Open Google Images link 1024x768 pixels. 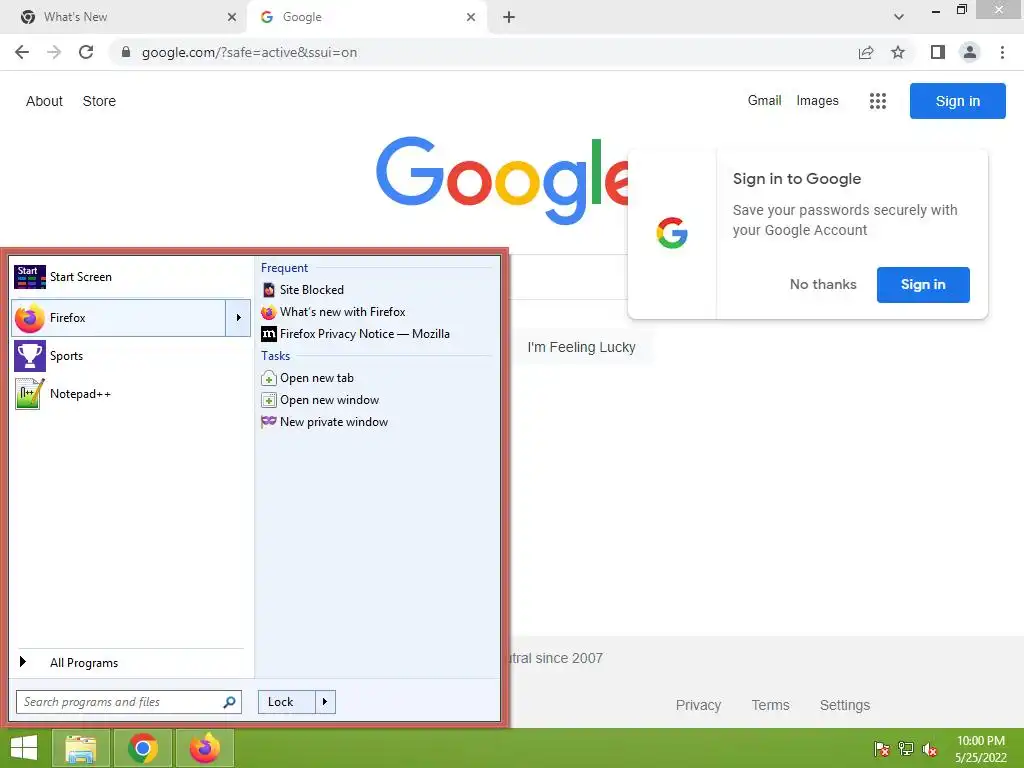[x=817, y=101]
